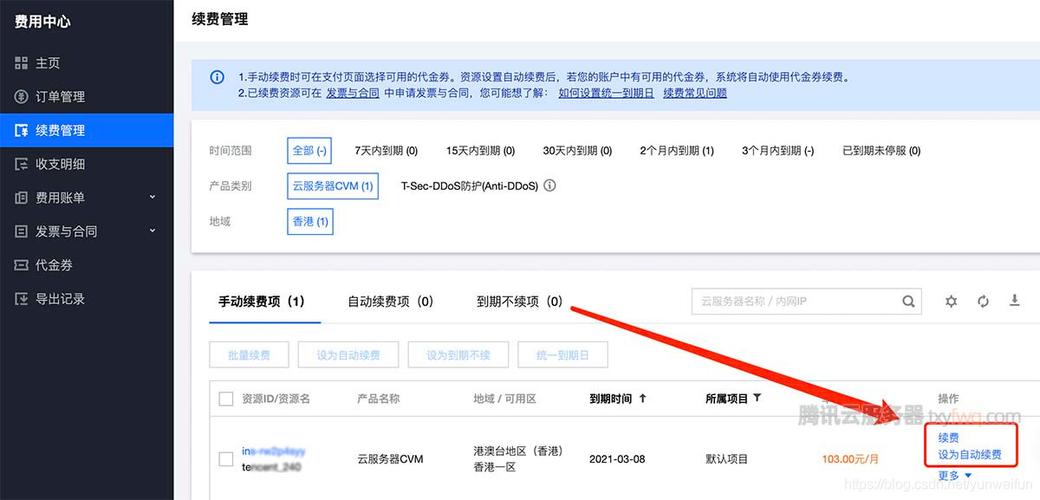The width and height of the screenshot is (1040, 500).
Task: Click the 费用账单 sidebar icon
Action: pos(21,198)
